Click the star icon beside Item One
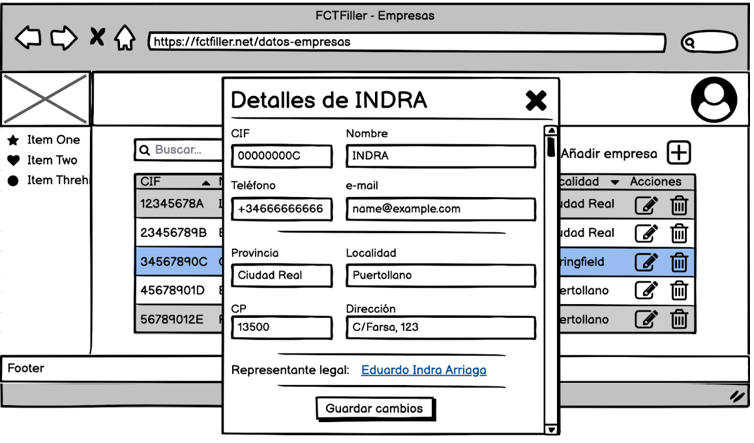754x443 pixels. [x=13, y=140]
